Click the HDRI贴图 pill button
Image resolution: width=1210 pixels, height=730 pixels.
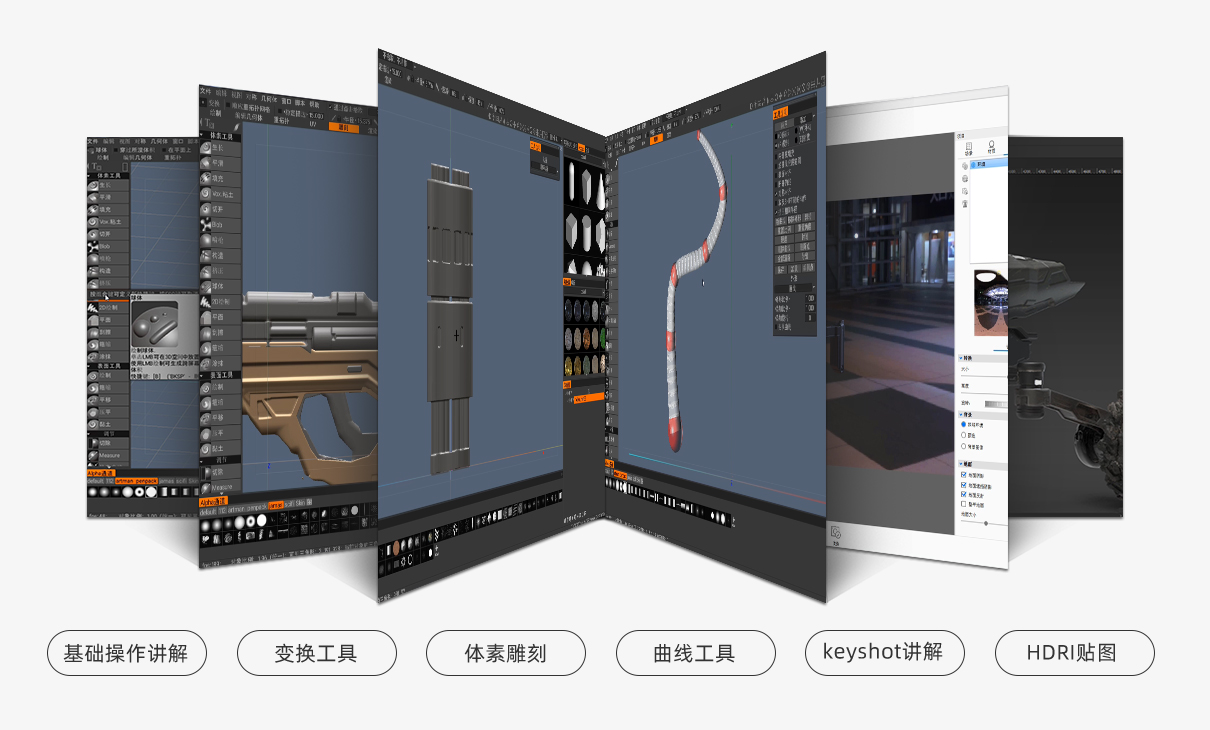pos(1074,653)
